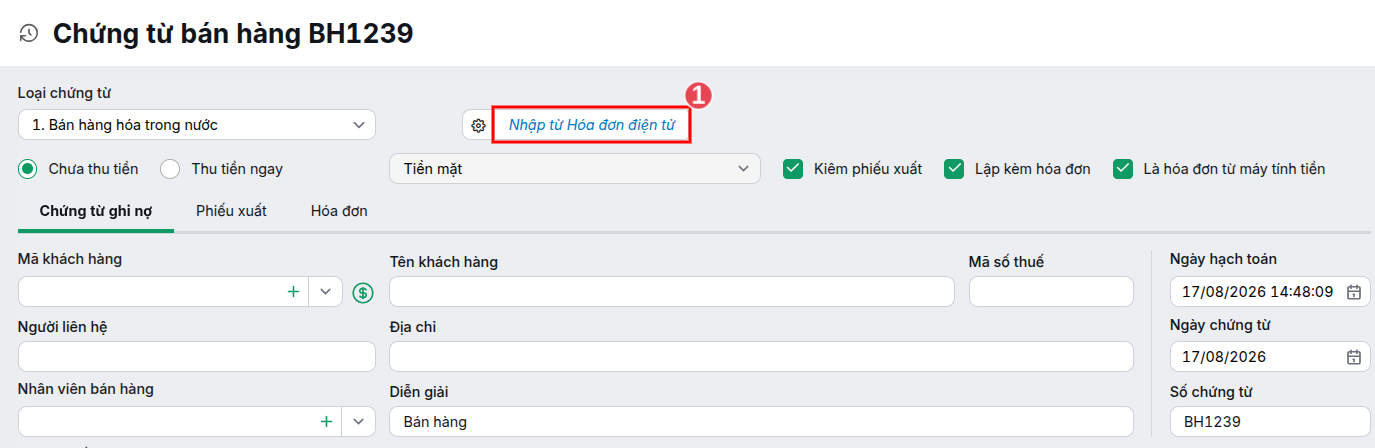Click green plus in Nhân viên bán hàng field
This screenshot has height=448, width=1375.
point(326,422)
